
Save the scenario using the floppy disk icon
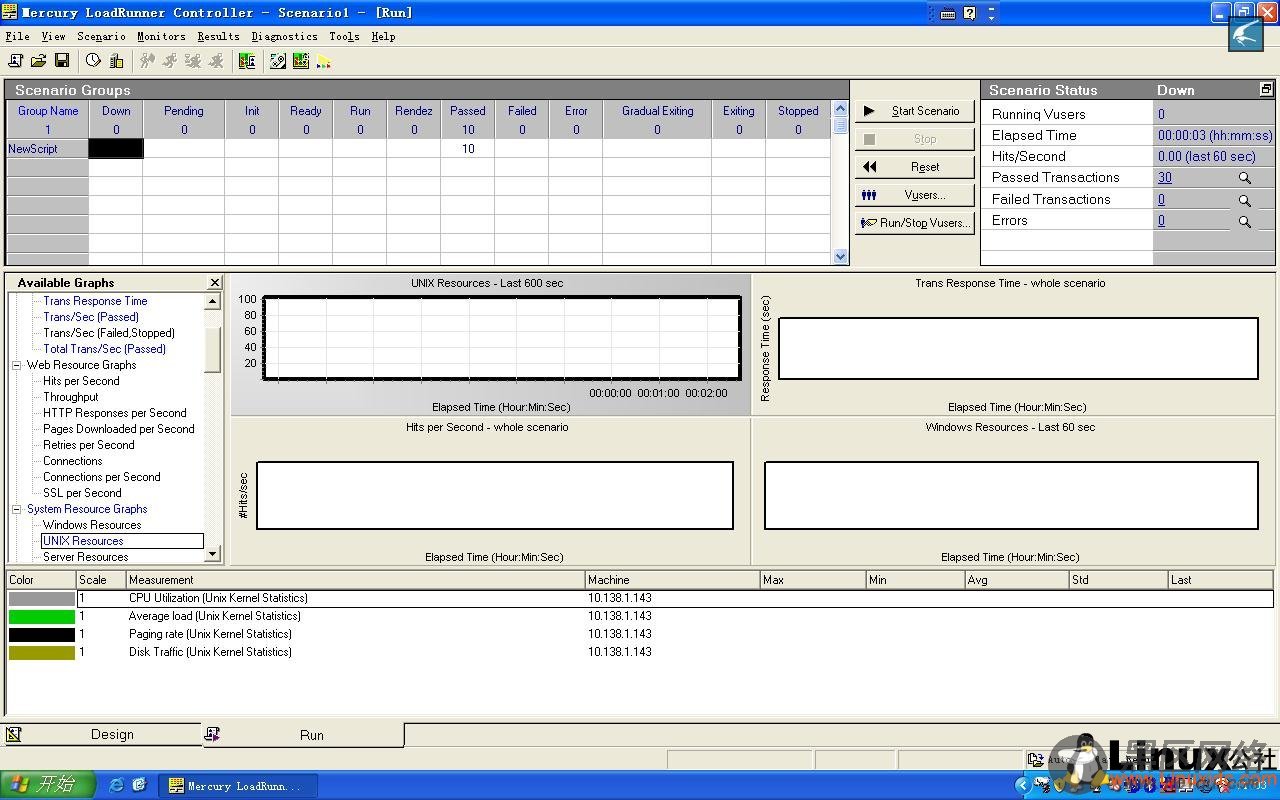coord(62,61)
